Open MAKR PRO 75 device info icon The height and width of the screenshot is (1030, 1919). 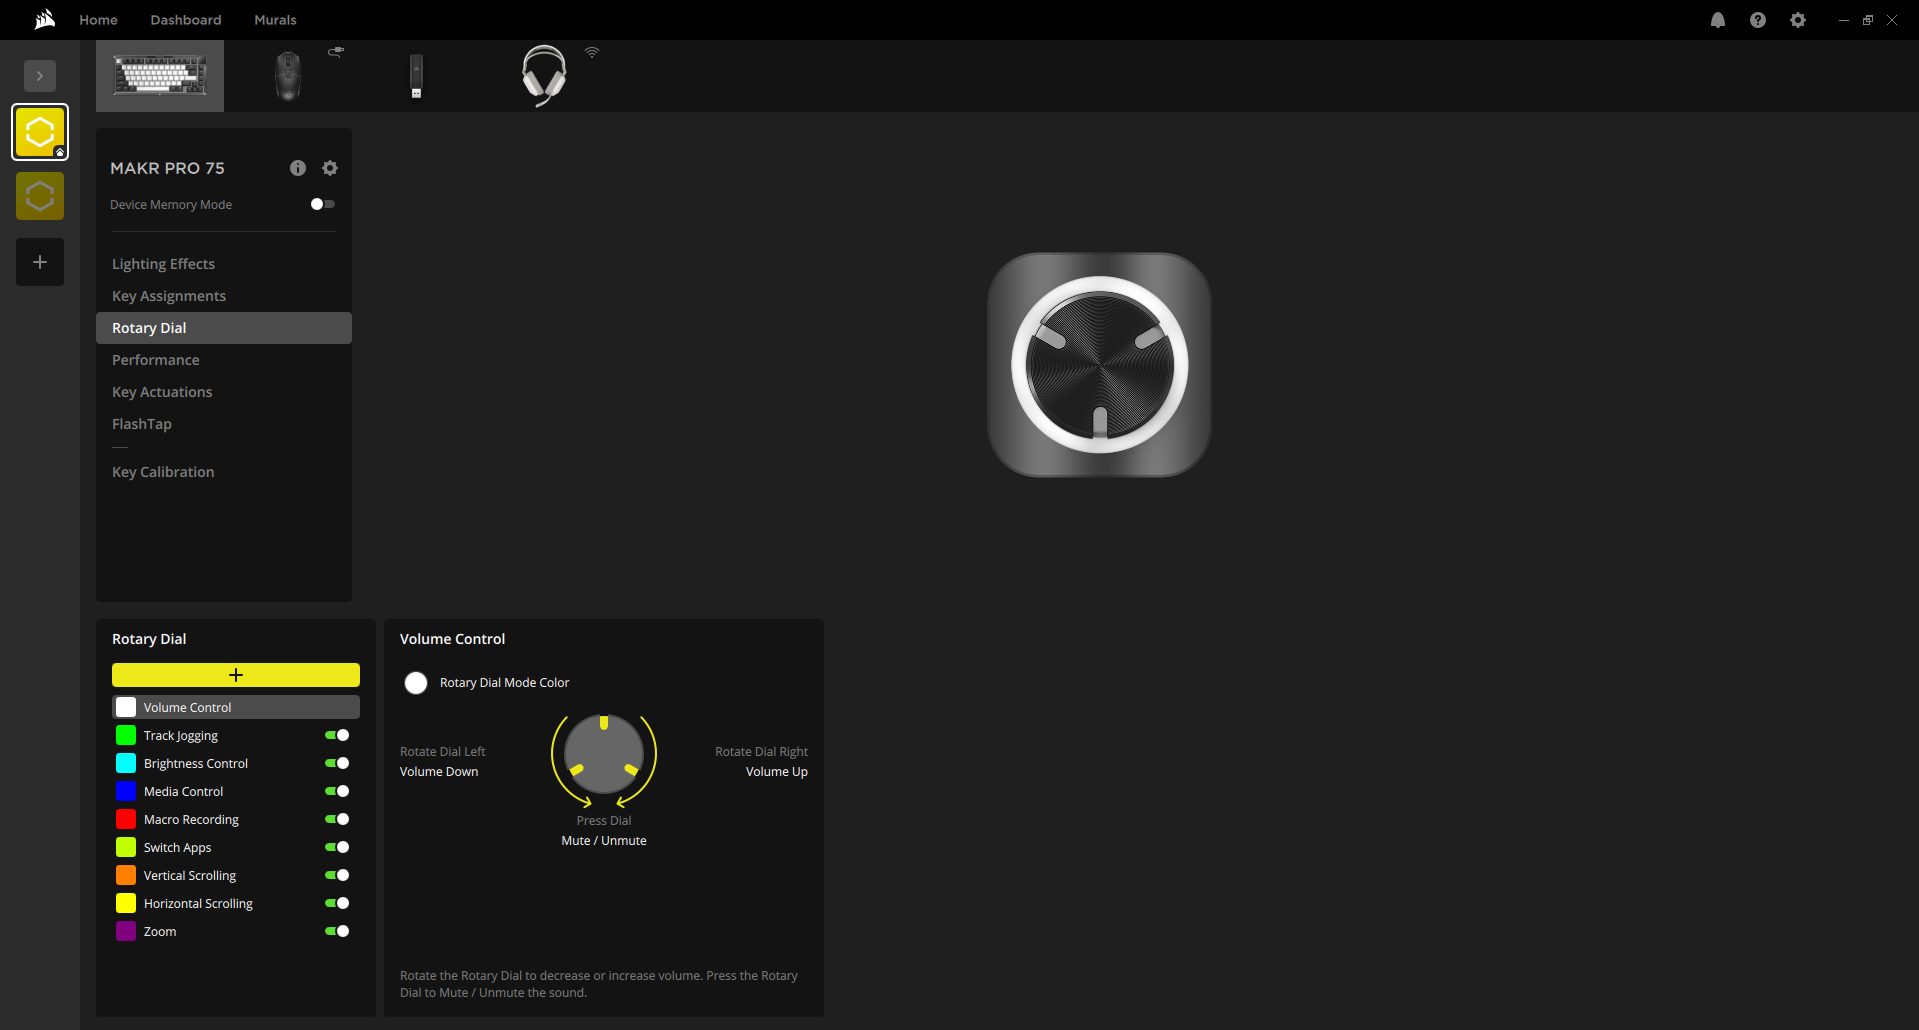298,168
